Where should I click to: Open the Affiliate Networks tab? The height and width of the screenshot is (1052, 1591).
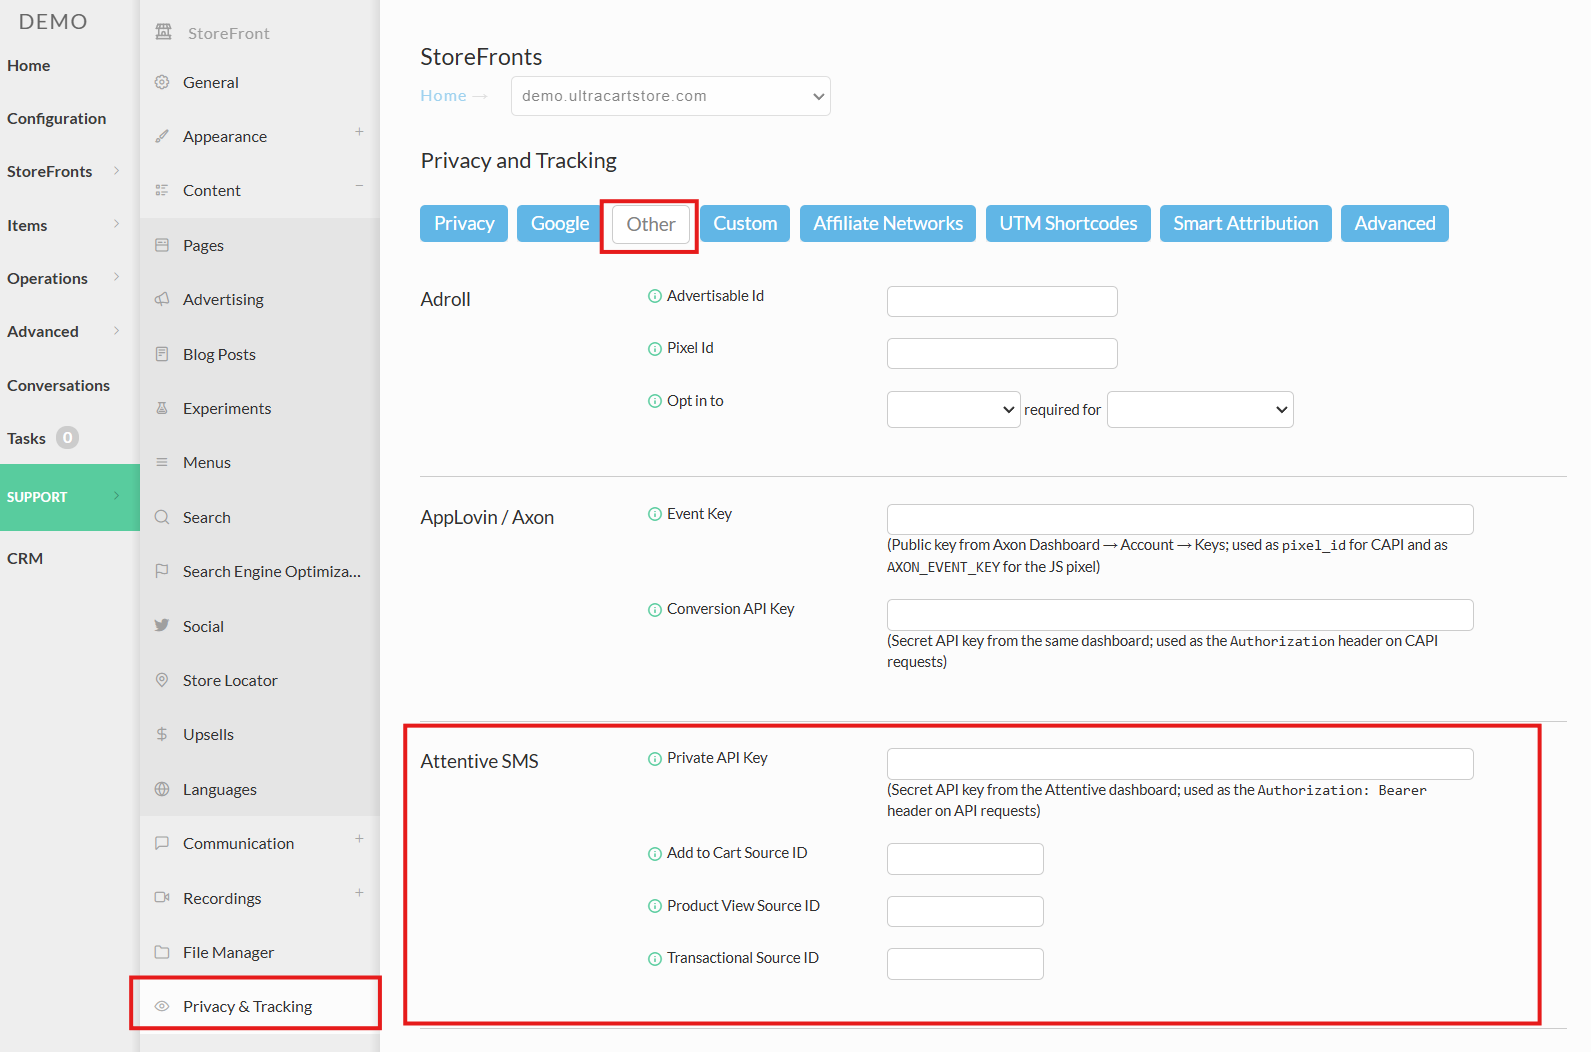point(888,223)
